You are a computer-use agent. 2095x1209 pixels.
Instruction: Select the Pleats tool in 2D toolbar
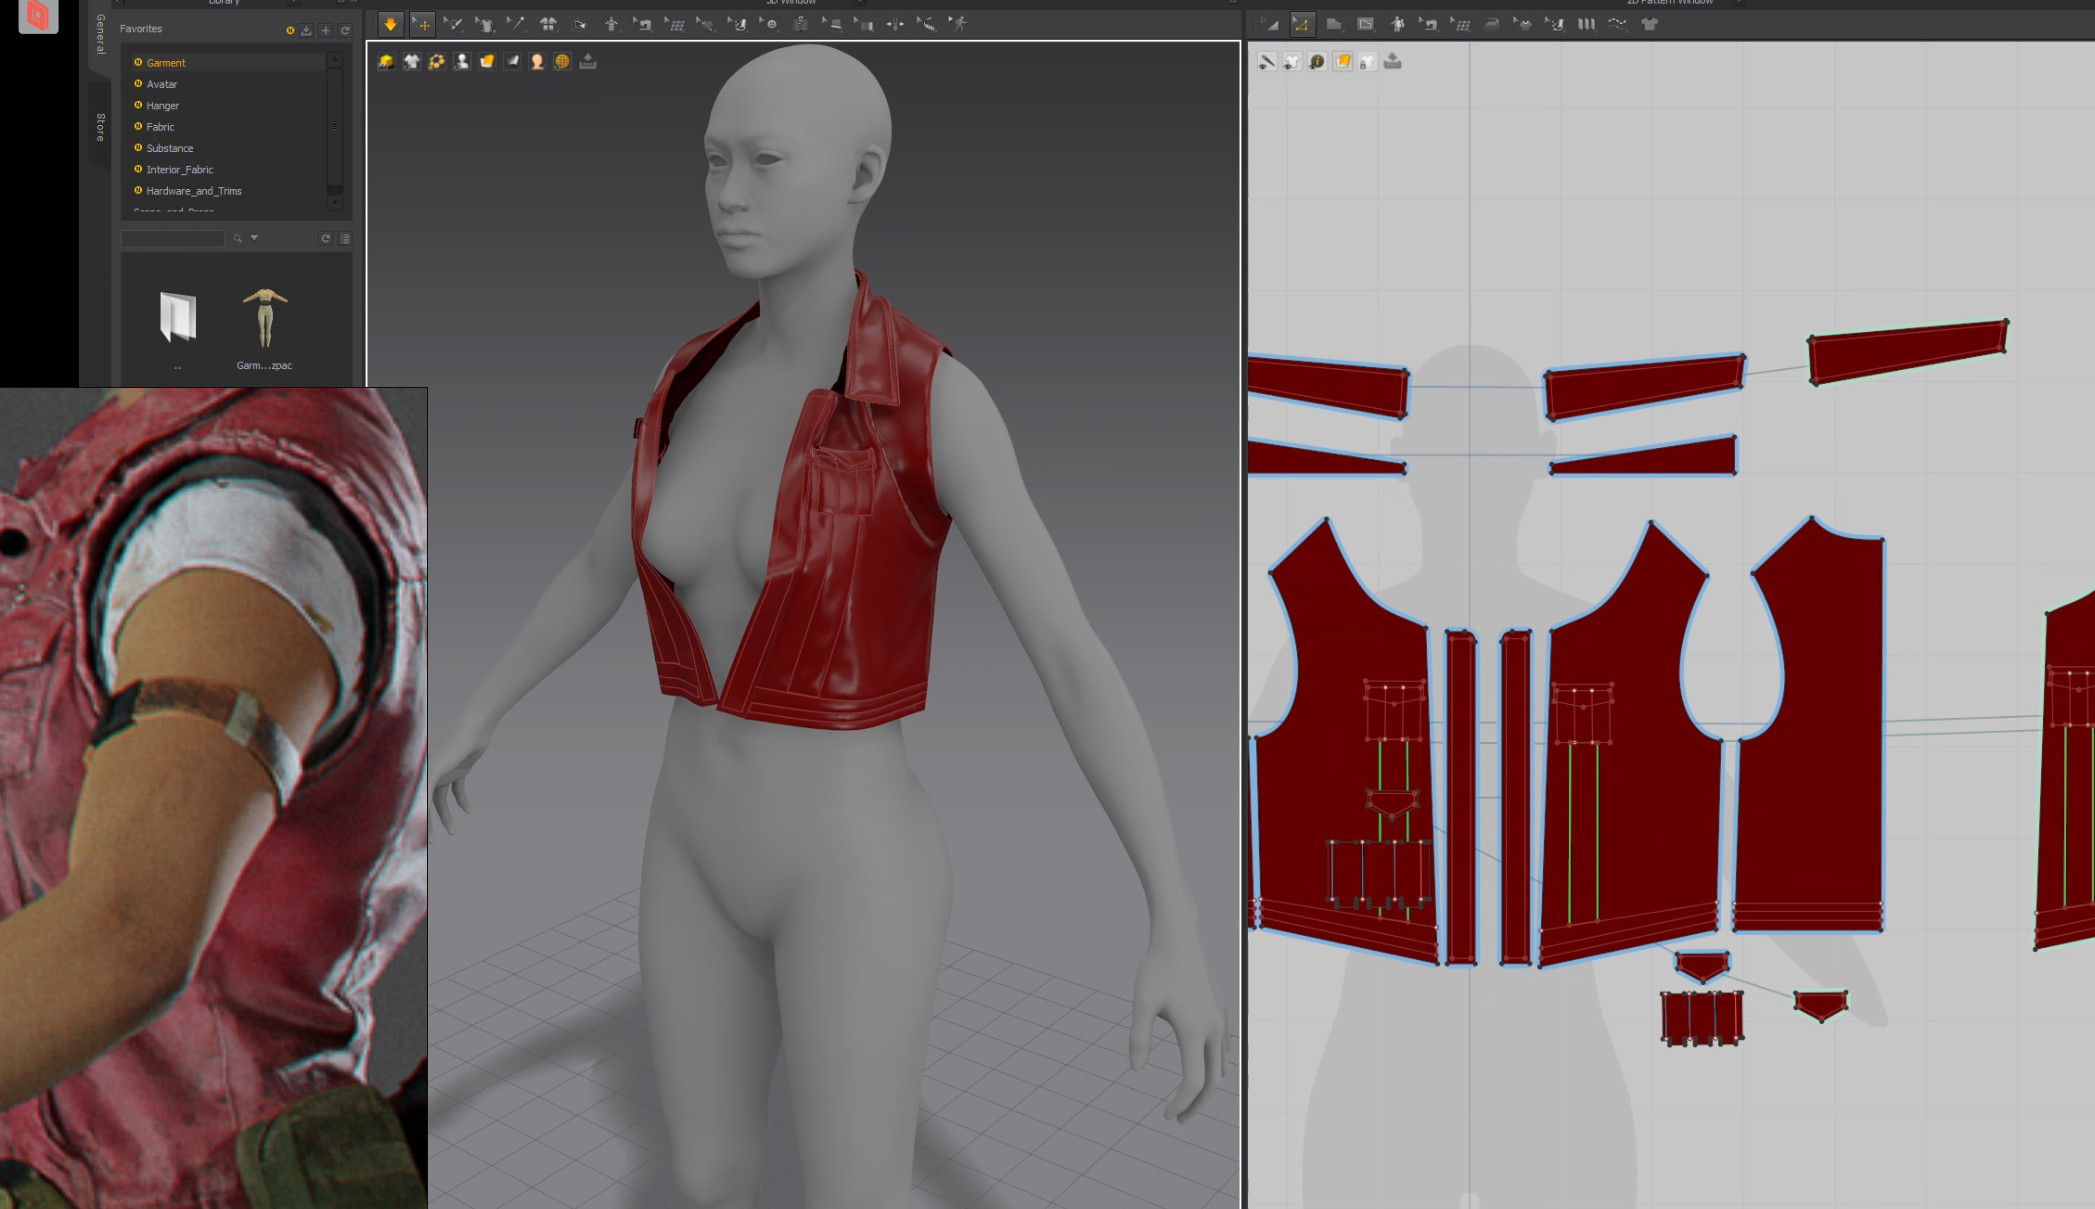coord(1587,24)
